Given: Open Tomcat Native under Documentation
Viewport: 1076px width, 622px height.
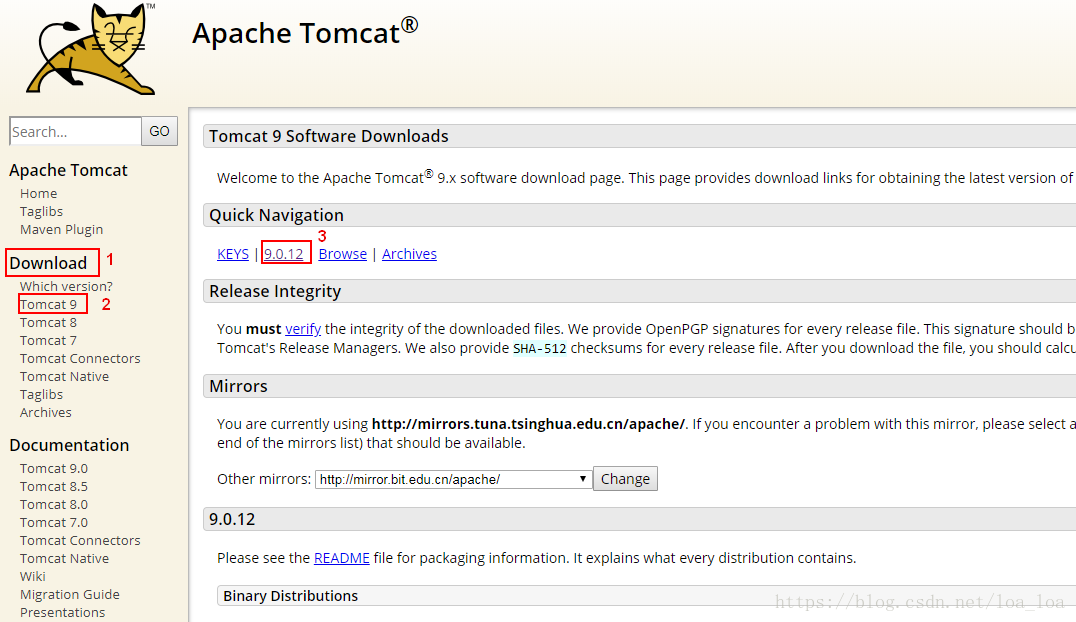Looking at the screenshot, I should (64, 558).
